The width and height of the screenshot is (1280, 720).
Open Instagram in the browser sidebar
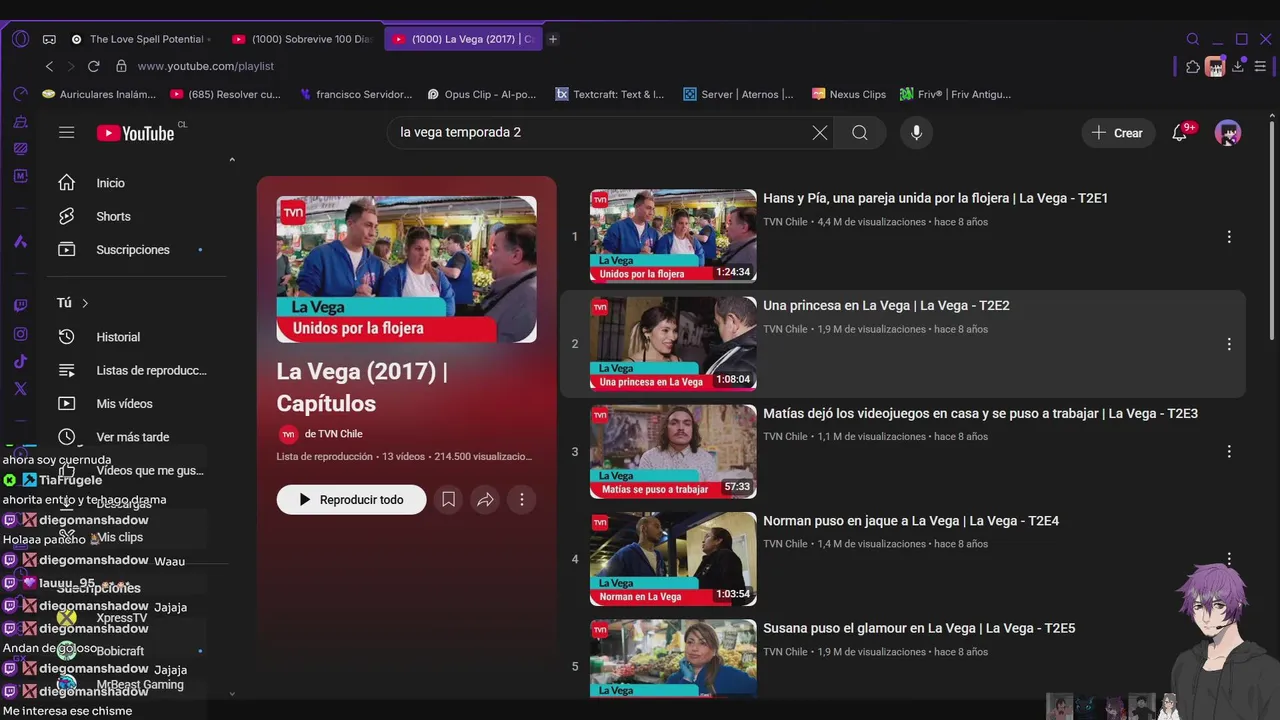click(x=20, y=333)
